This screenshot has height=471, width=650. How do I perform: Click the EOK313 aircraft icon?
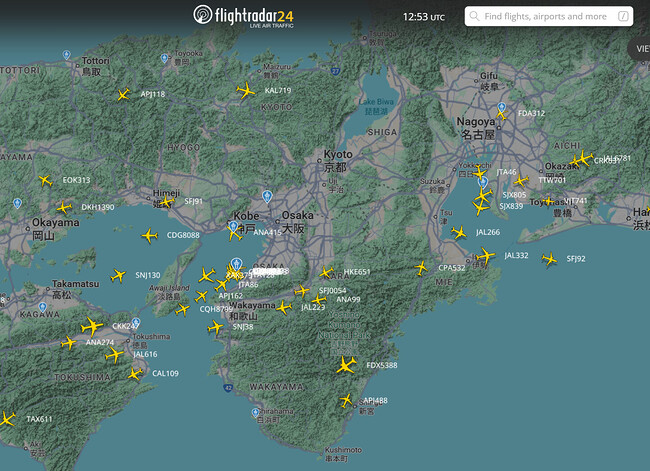[x=44, y=180]
